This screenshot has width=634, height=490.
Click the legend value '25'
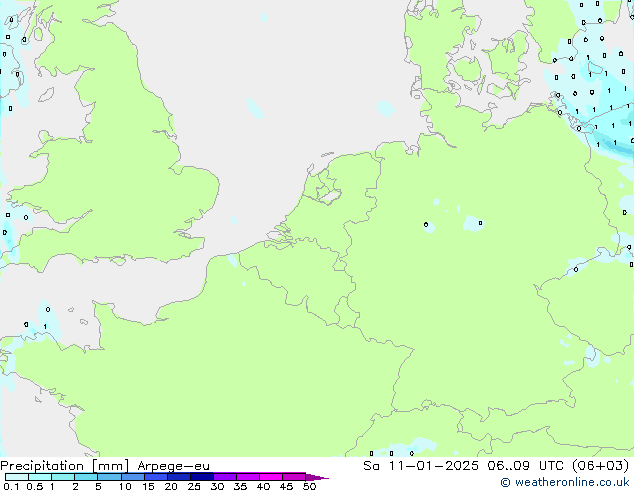(x=194, y=486)
